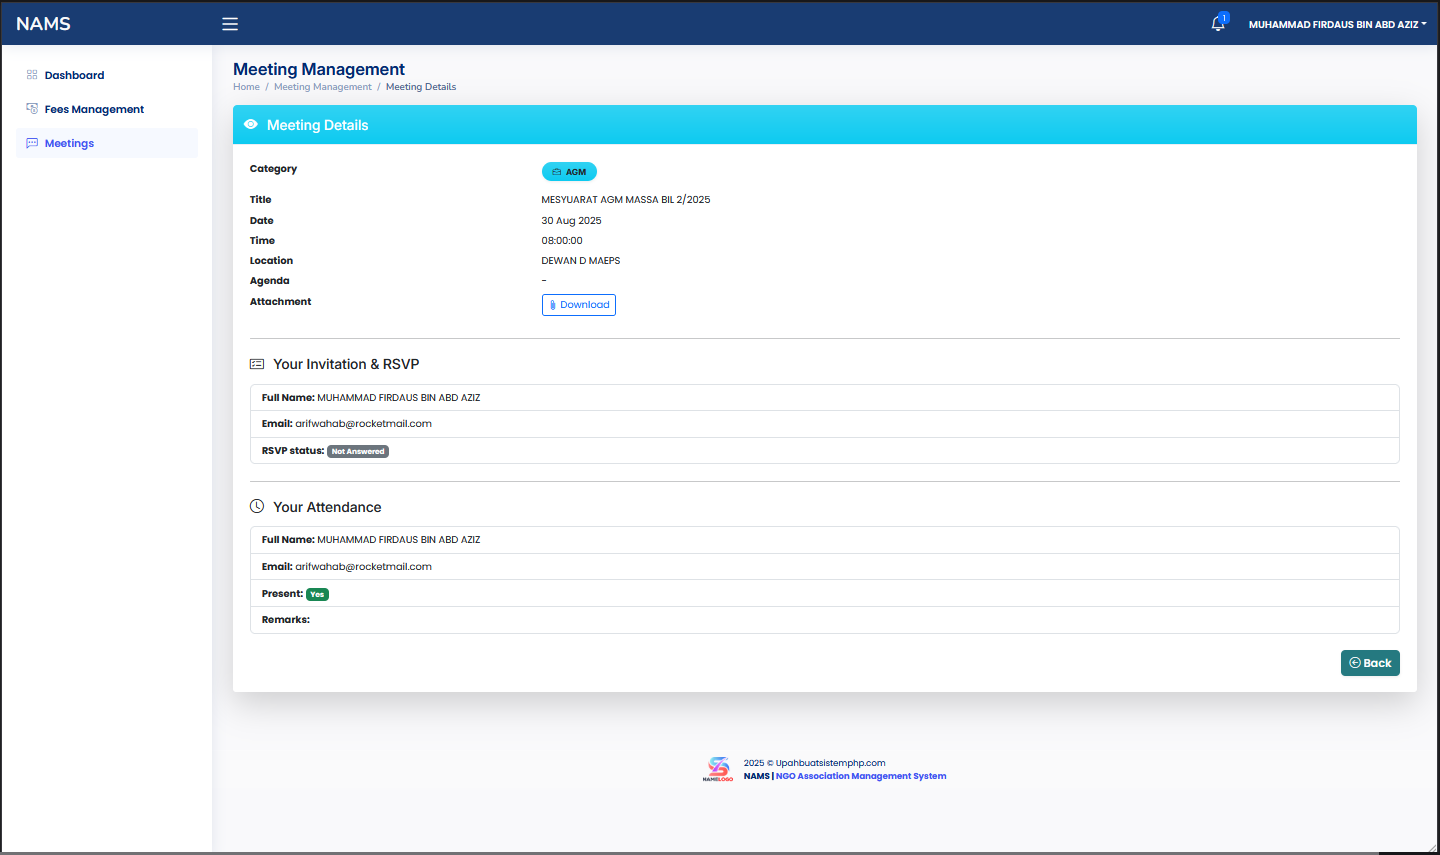Click the Meeting Details breadcrumb text
Screen dimensions: 1440x855
[421, 87]
